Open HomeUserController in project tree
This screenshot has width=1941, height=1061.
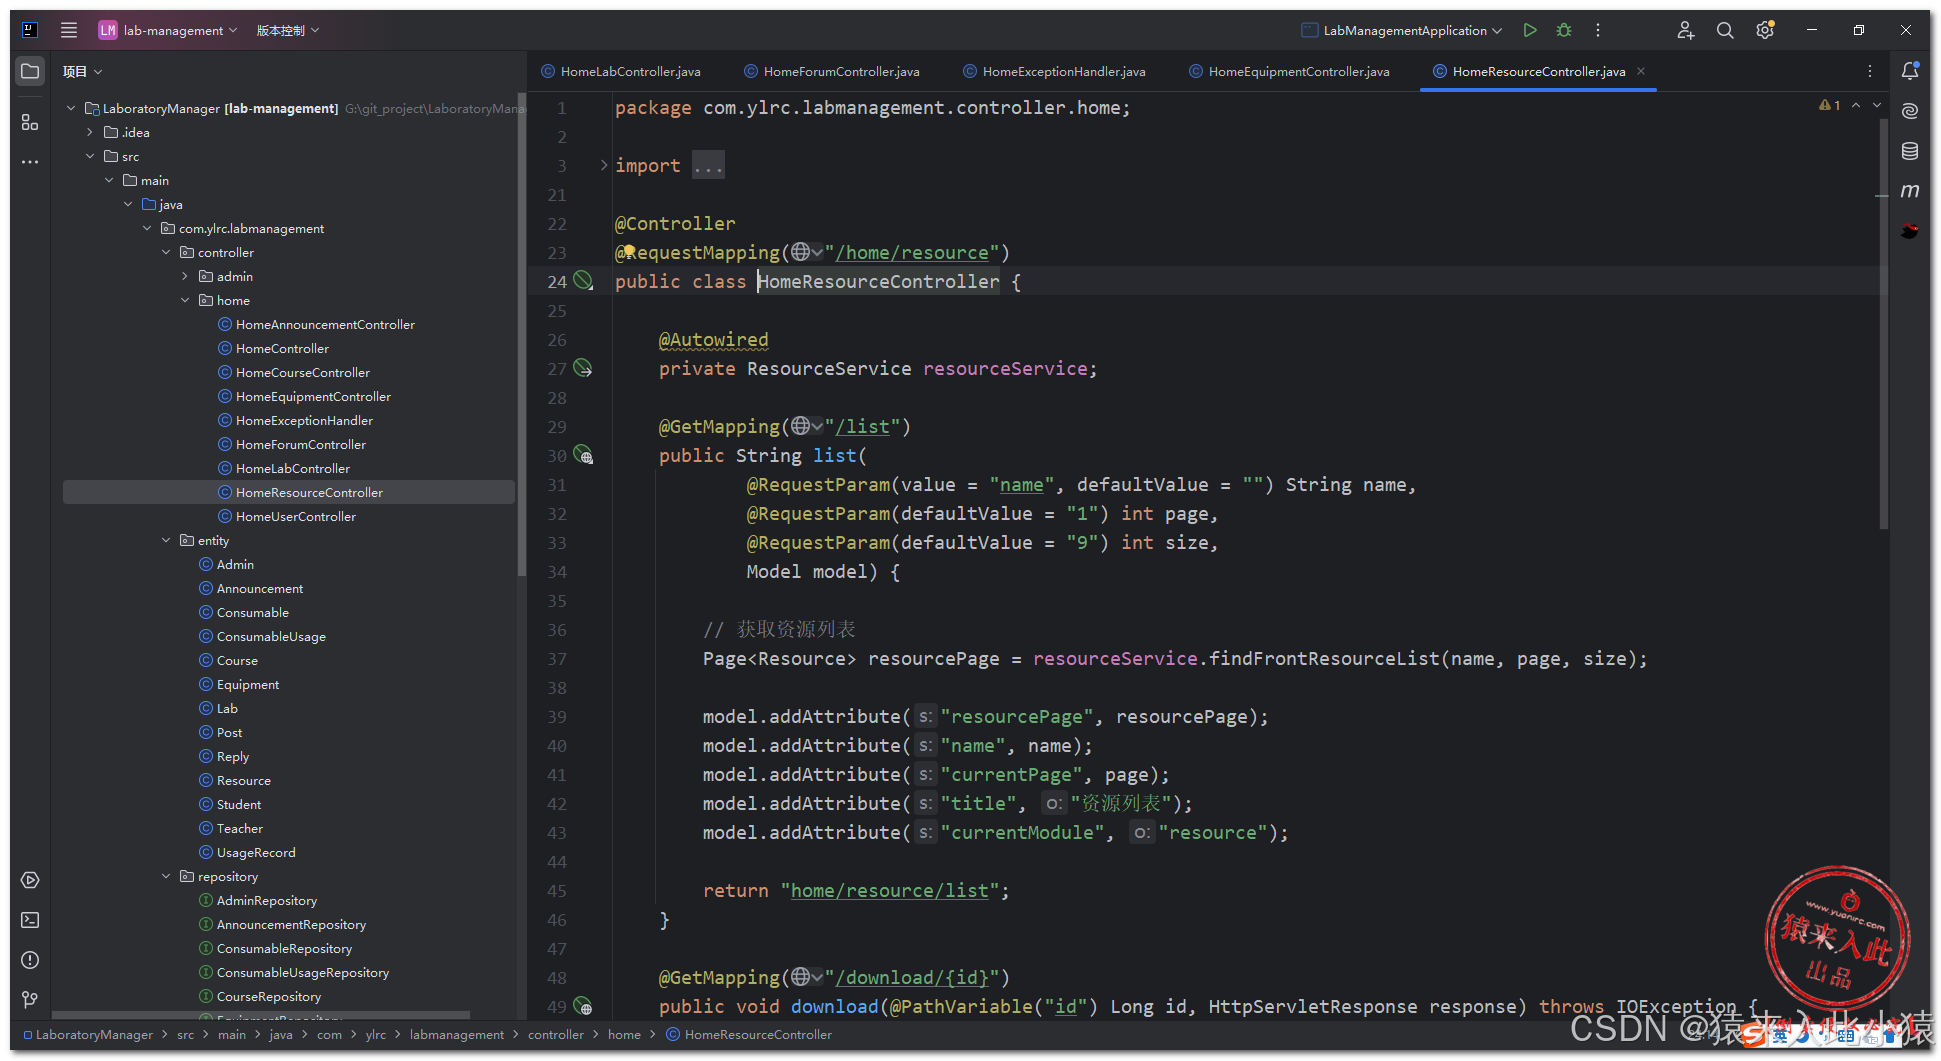click(296, 516)
